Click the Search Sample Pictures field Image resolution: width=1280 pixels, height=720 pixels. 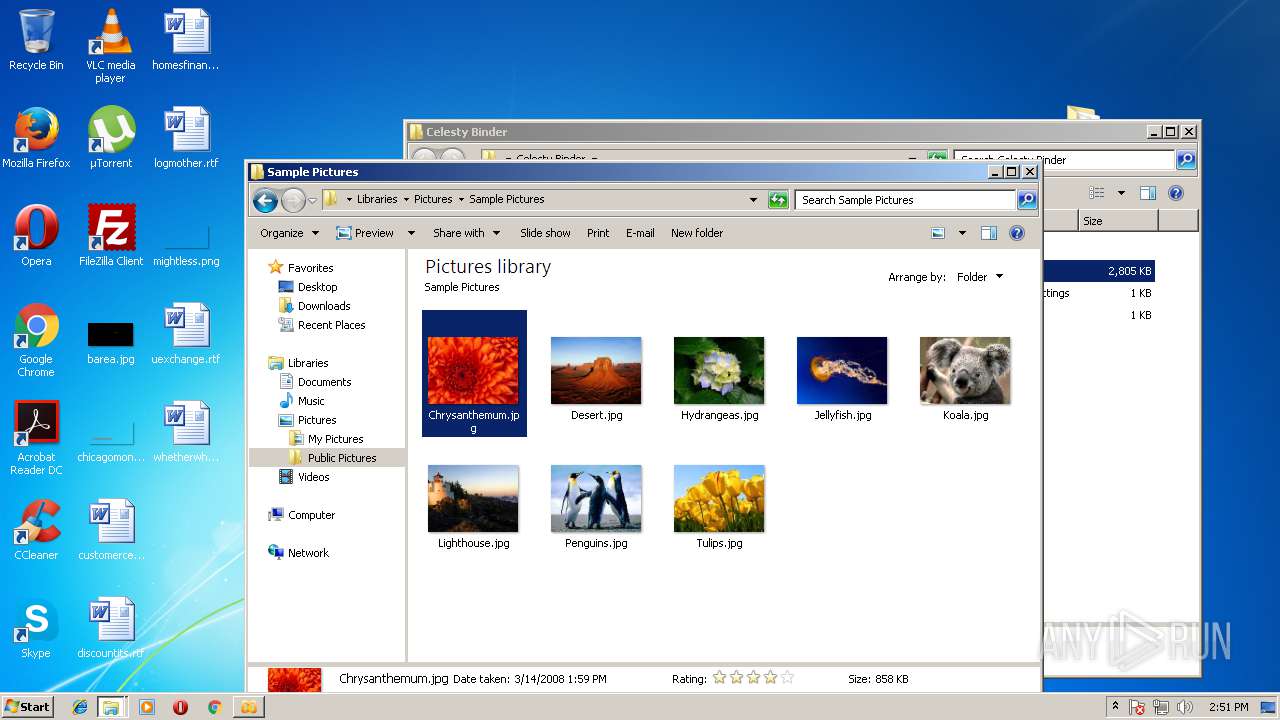pos(905,200)
